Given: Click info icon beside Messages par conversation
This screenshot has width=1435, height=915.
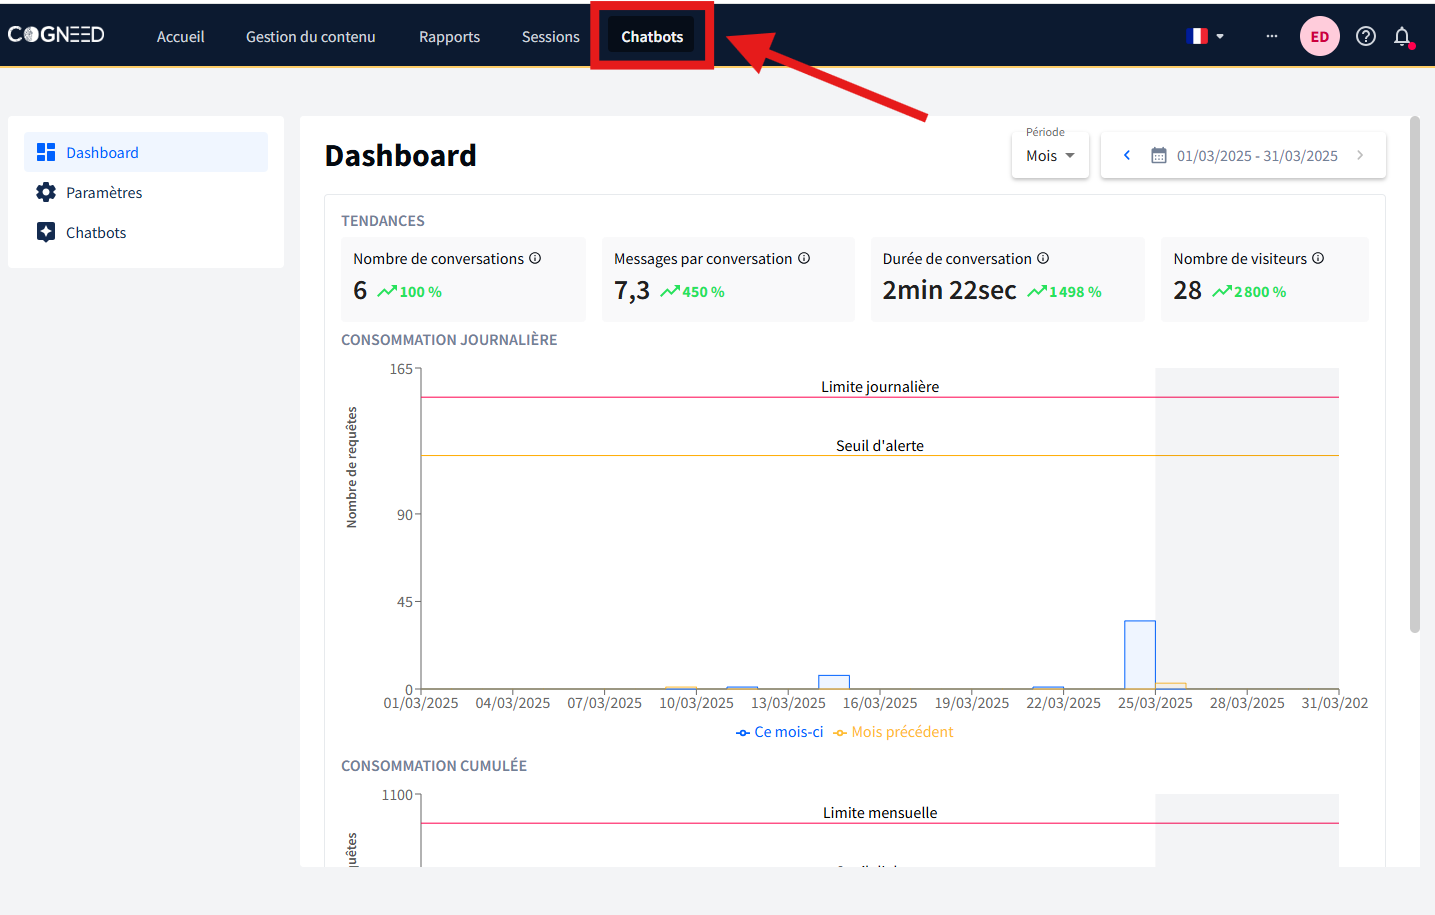Looking at the screenshot, I should pyautogui.click(x=804, y=258).
